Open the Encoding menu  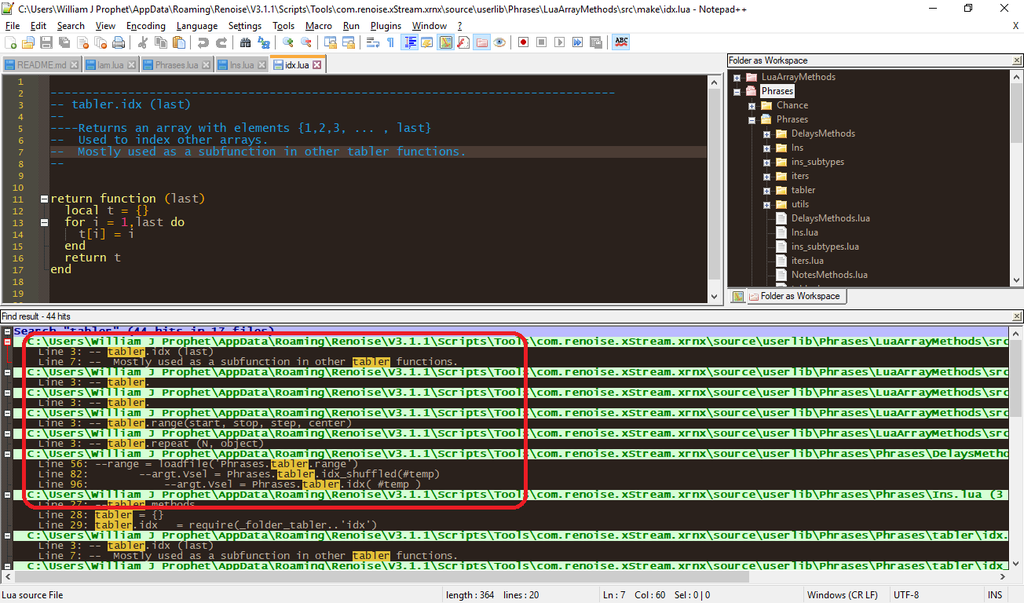[146, 26]
